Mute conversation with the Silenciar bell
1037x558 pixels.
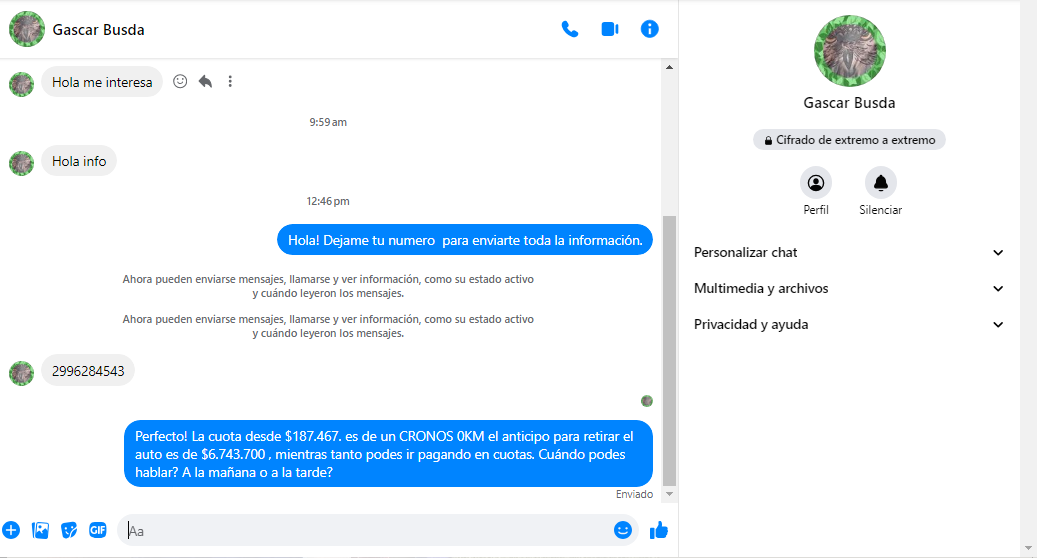click(x=881, y=182)
